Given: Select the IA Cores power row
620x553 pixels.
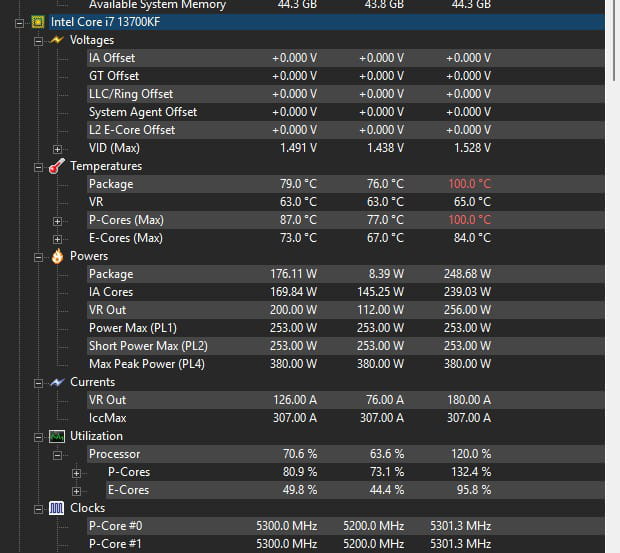Looking at the screenshot, I should coord(346,292).
